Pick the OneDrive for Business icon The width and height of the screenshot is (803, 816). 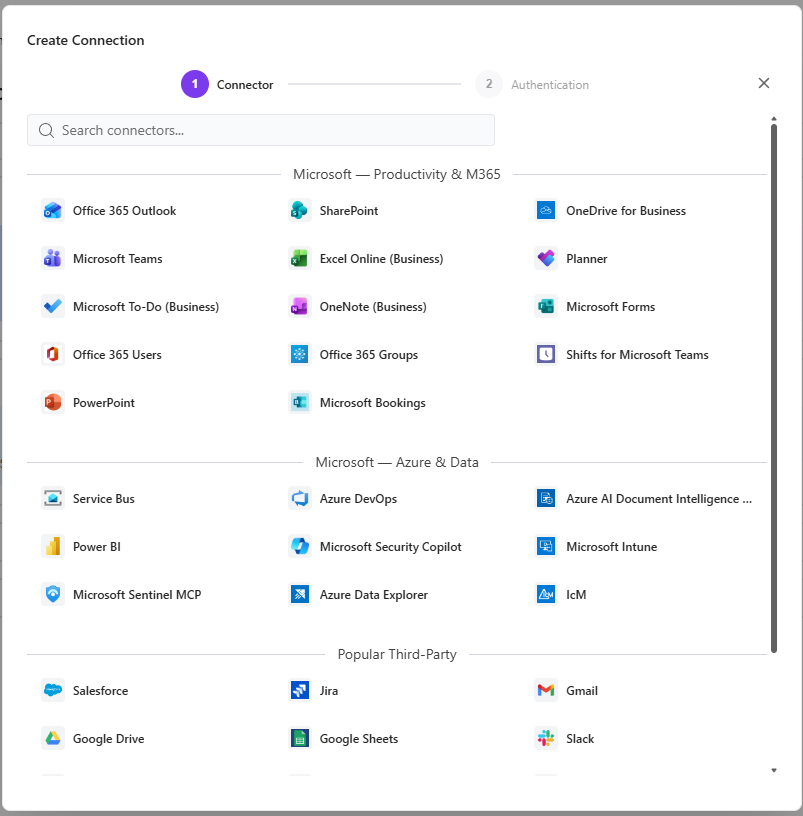tap(546, 211)
